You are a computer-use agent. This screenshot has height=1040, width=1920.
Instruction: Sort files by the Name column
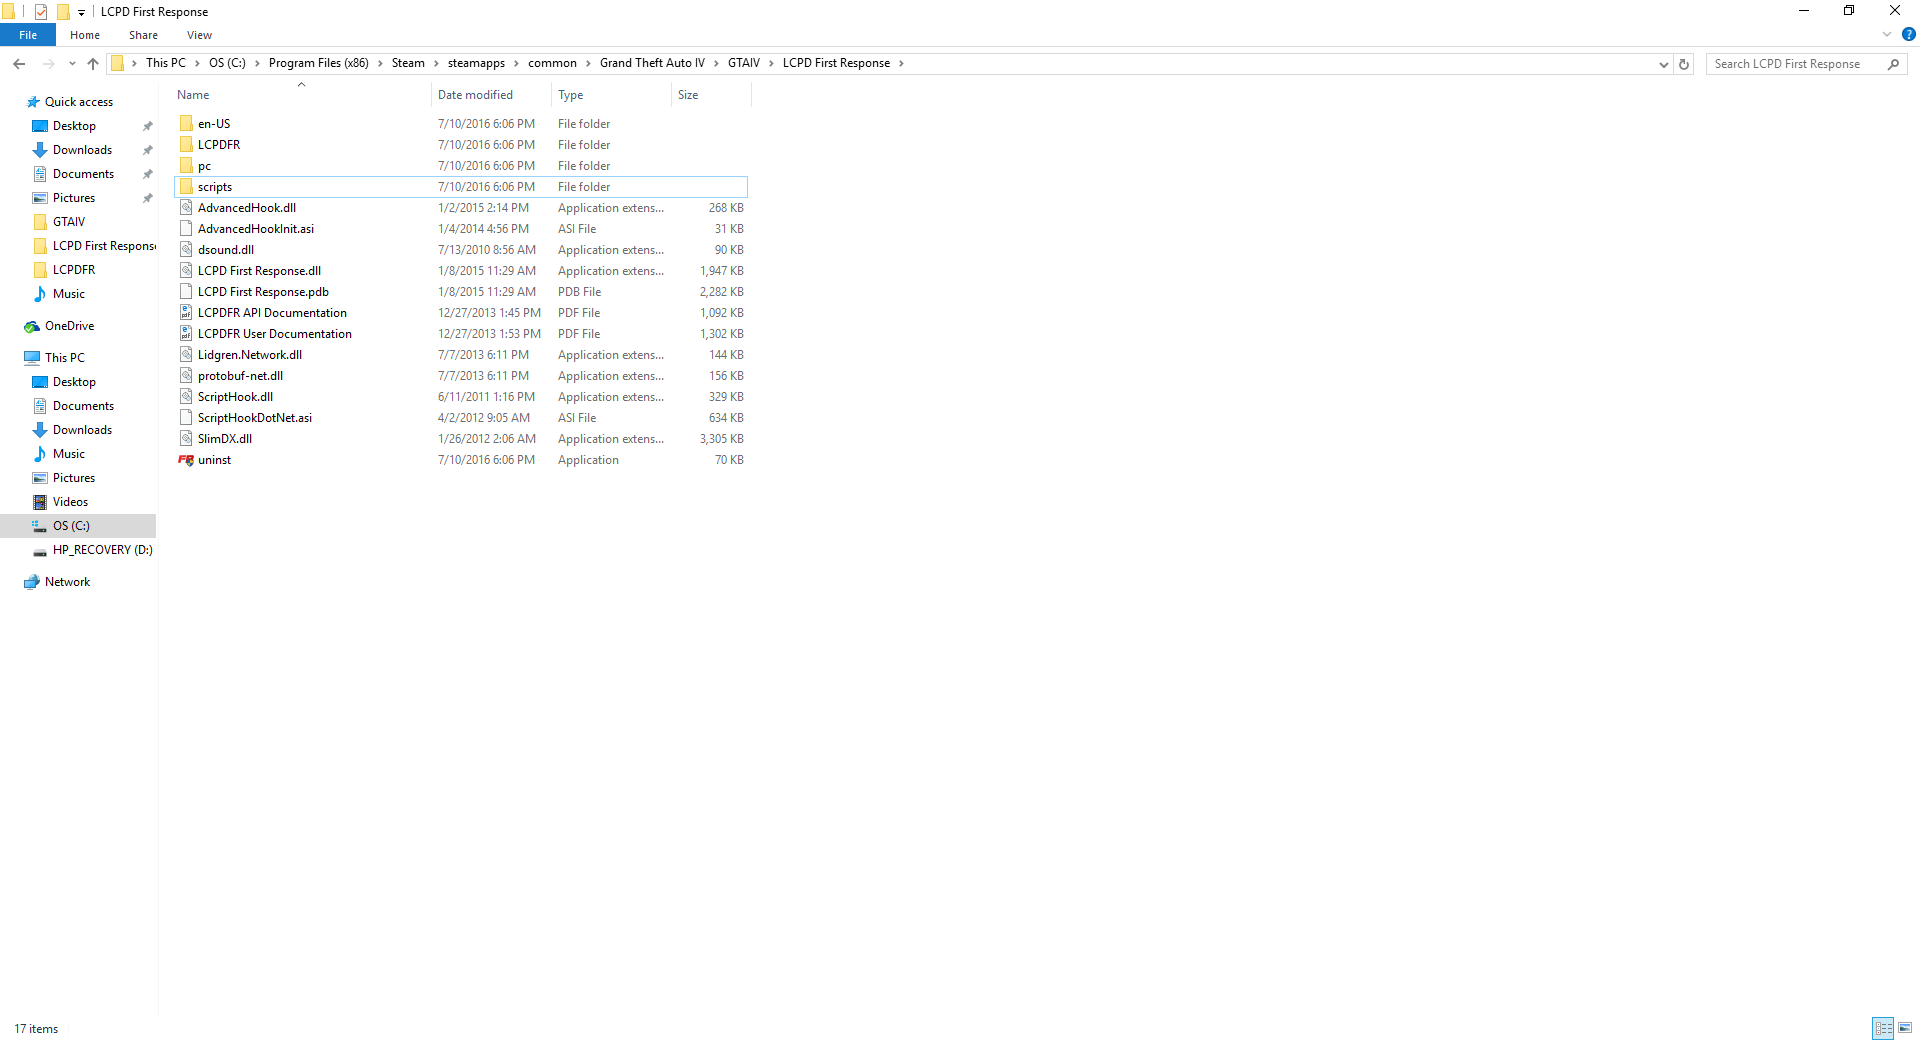pos(302,95)
